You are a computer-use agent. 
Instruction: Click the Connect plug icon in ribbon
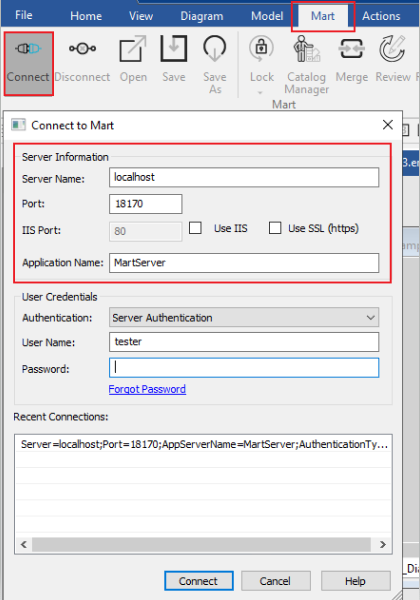28,49
